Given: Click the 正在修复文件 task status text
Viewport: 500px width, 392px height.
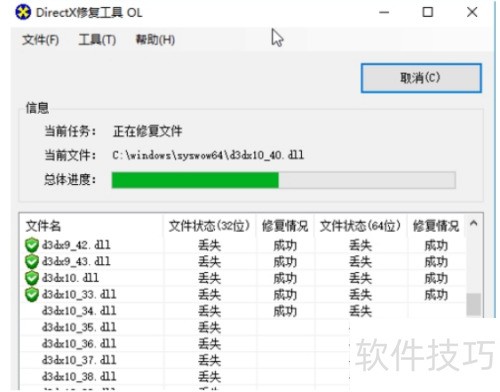Looking at the screenshot, I should pos(148,131).
